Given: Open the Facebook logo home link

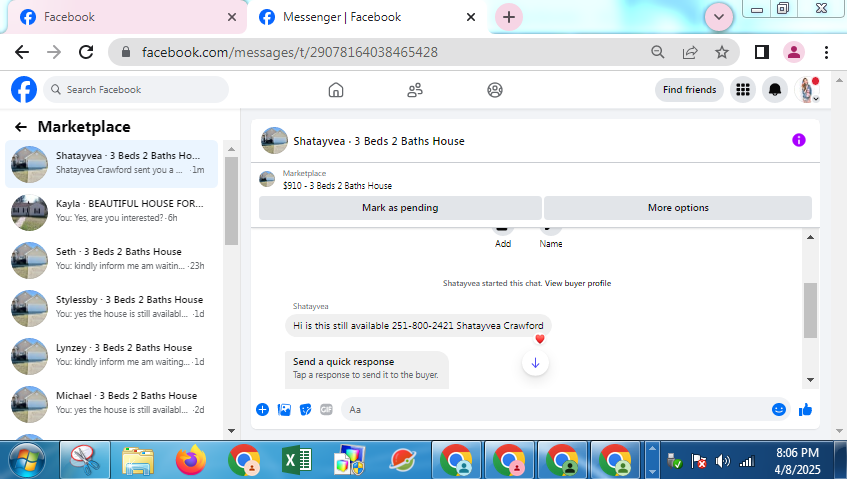Looking at the screenshot, I should point(24,90).
